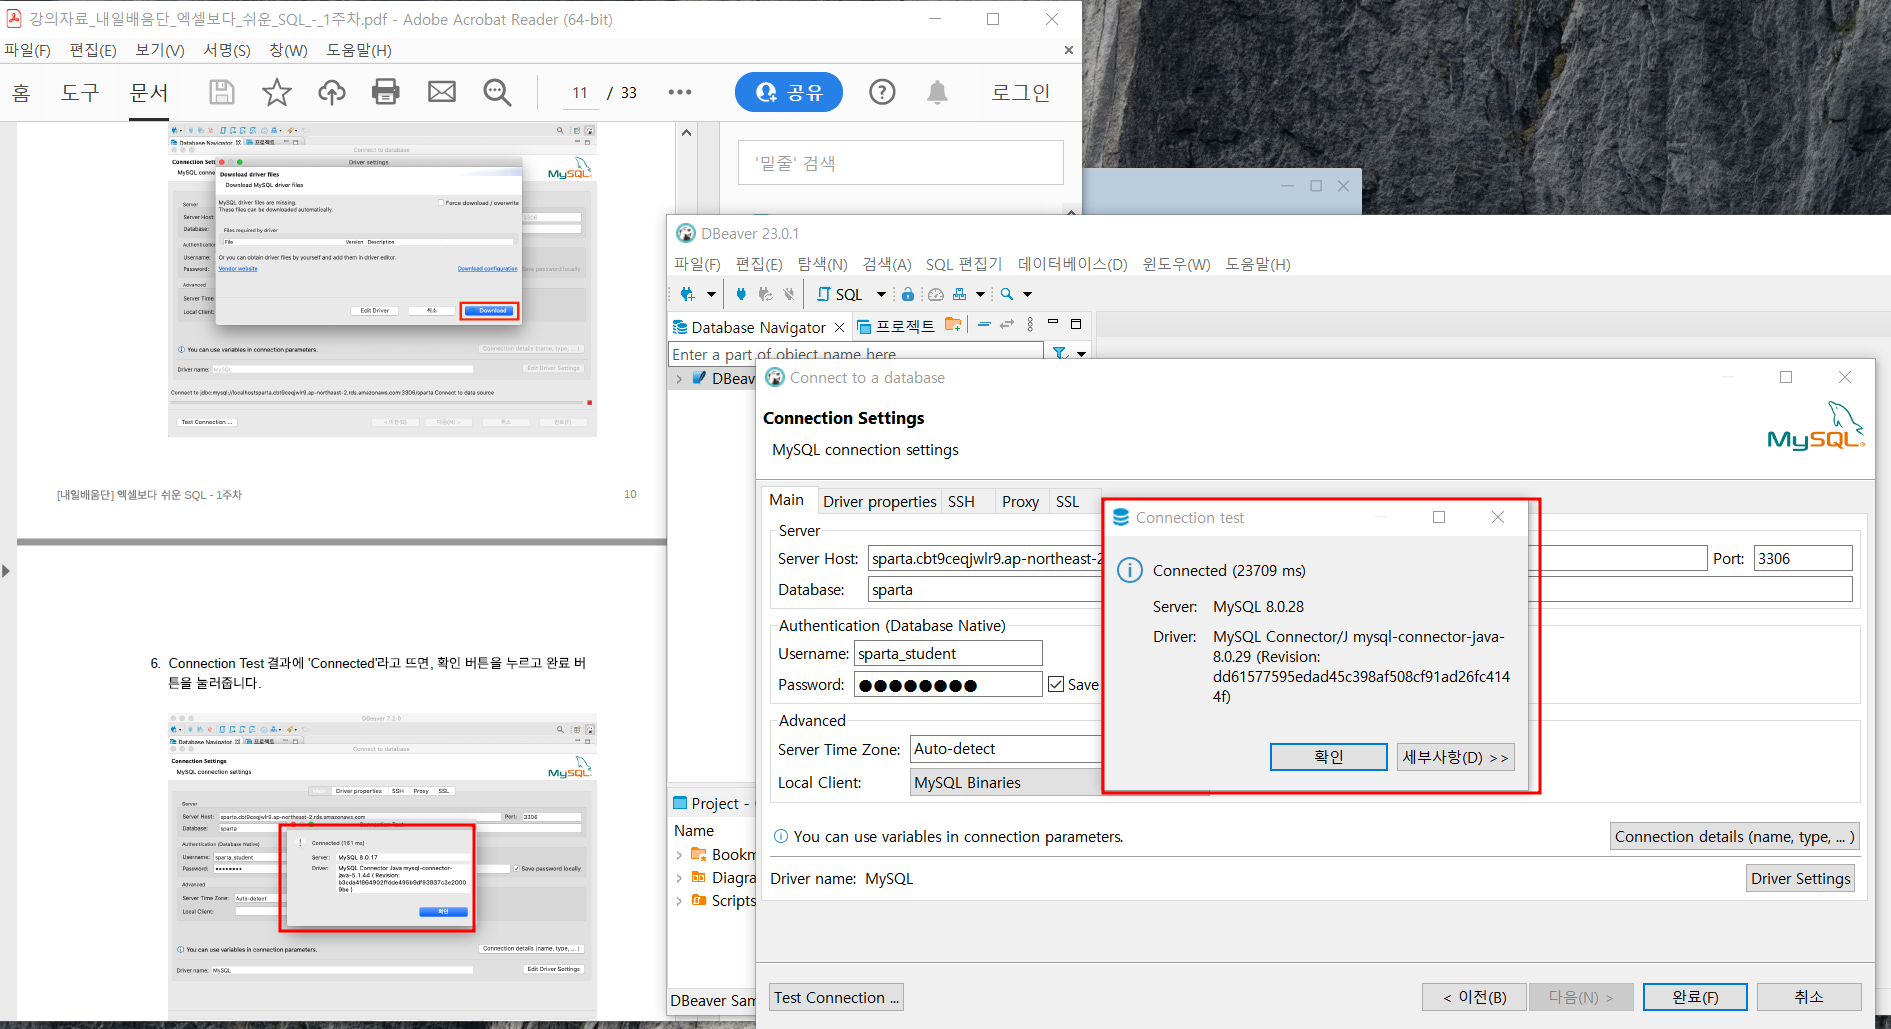Open the New Connection dropdown arrow
This screenshot has width=1891, height=1029.
[711, 294]
